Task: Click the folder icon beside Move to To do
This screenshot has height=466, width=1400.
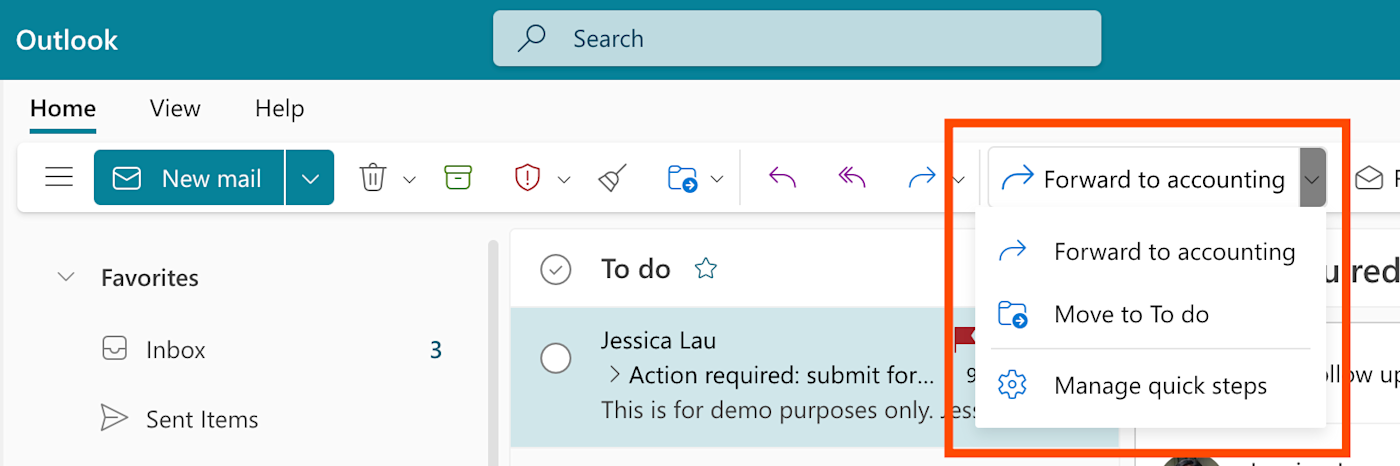Action: point(1013,314)
